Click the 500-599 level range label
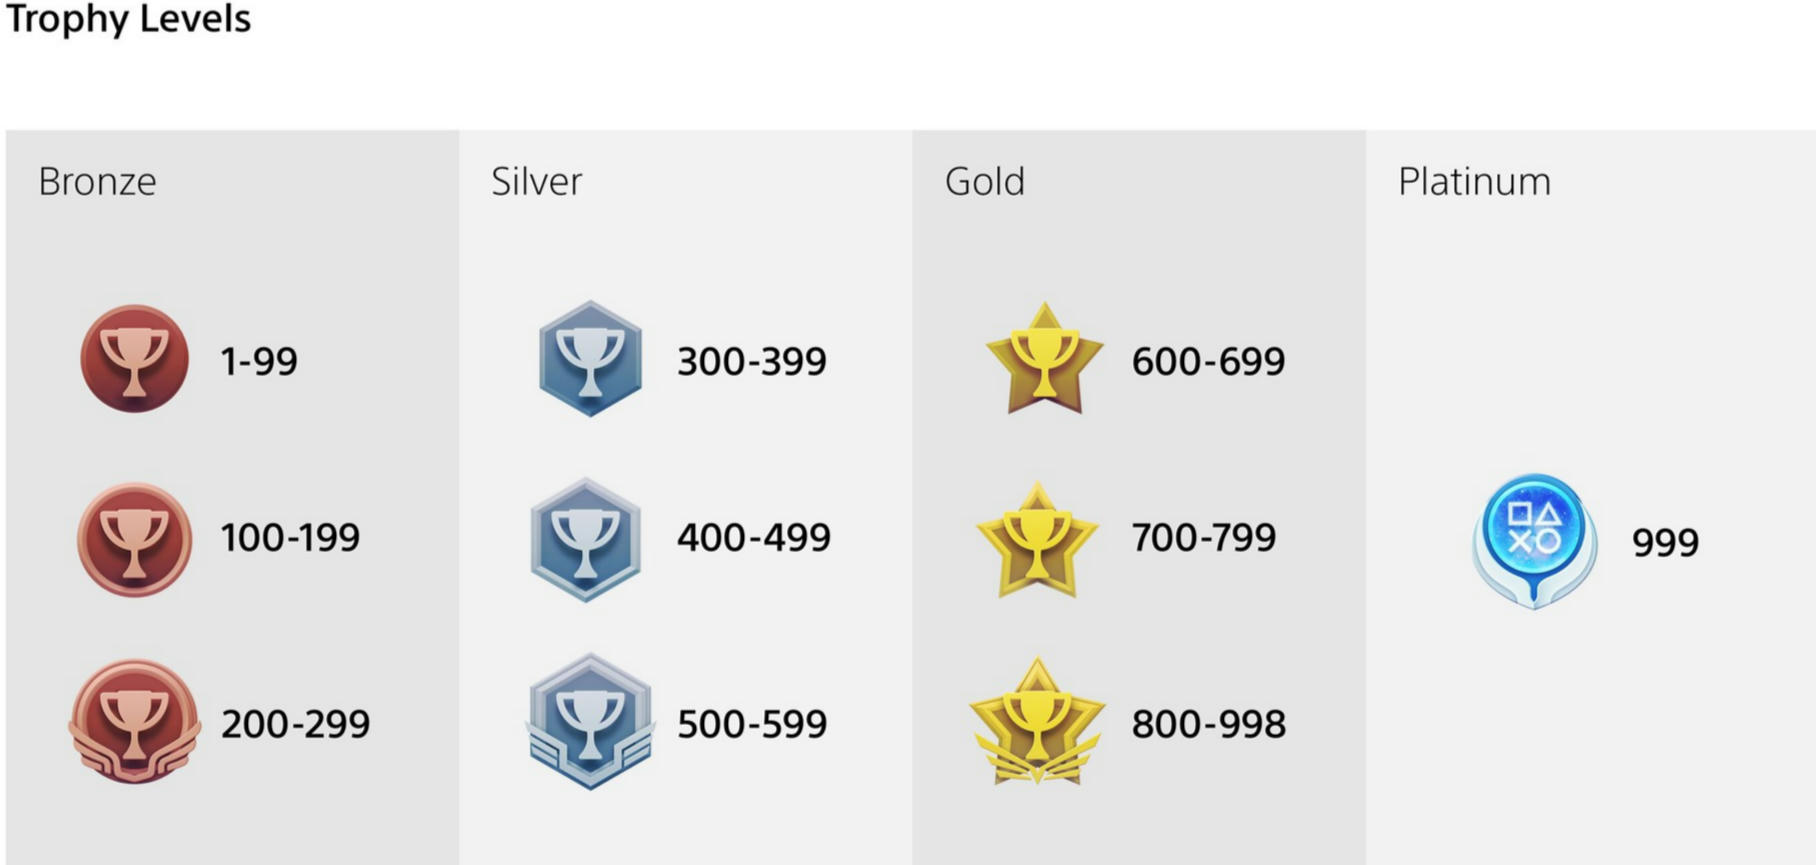The image size is (1816, 865). (x=752, y=724)
